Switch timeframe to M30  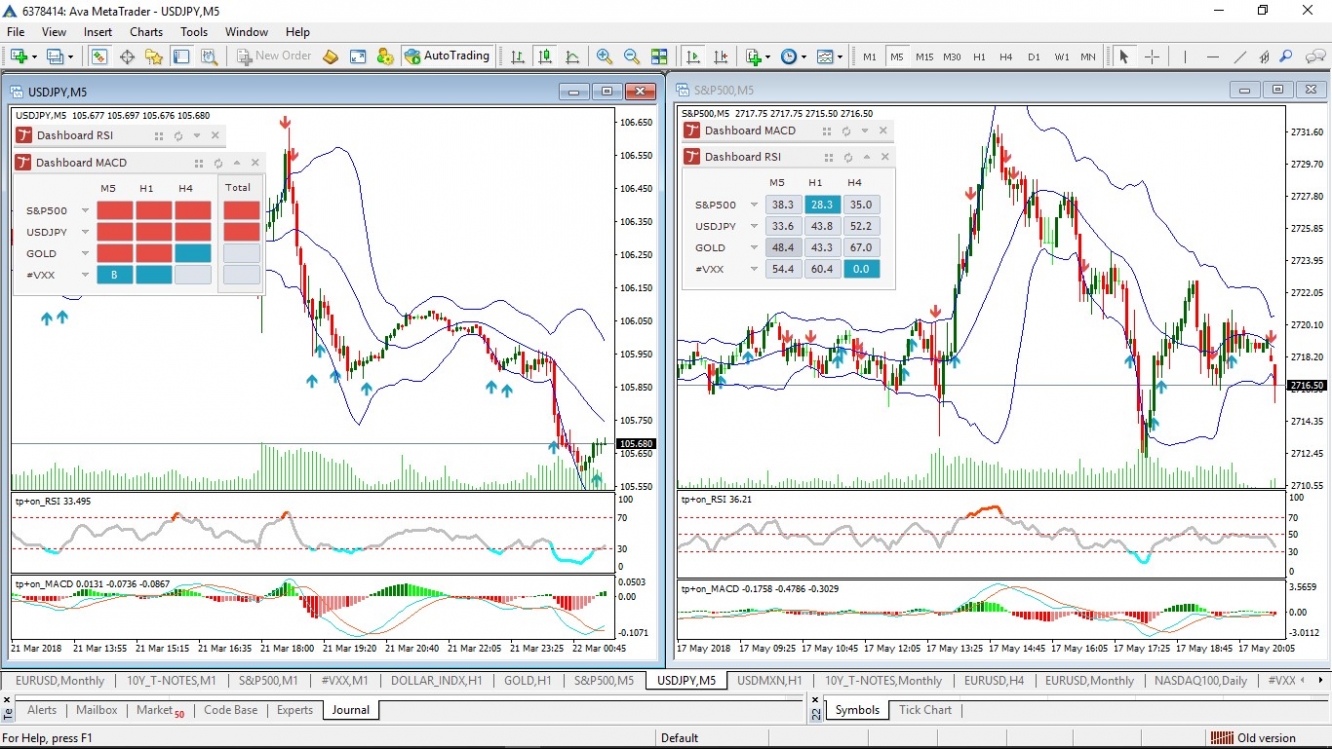(952, 57)
